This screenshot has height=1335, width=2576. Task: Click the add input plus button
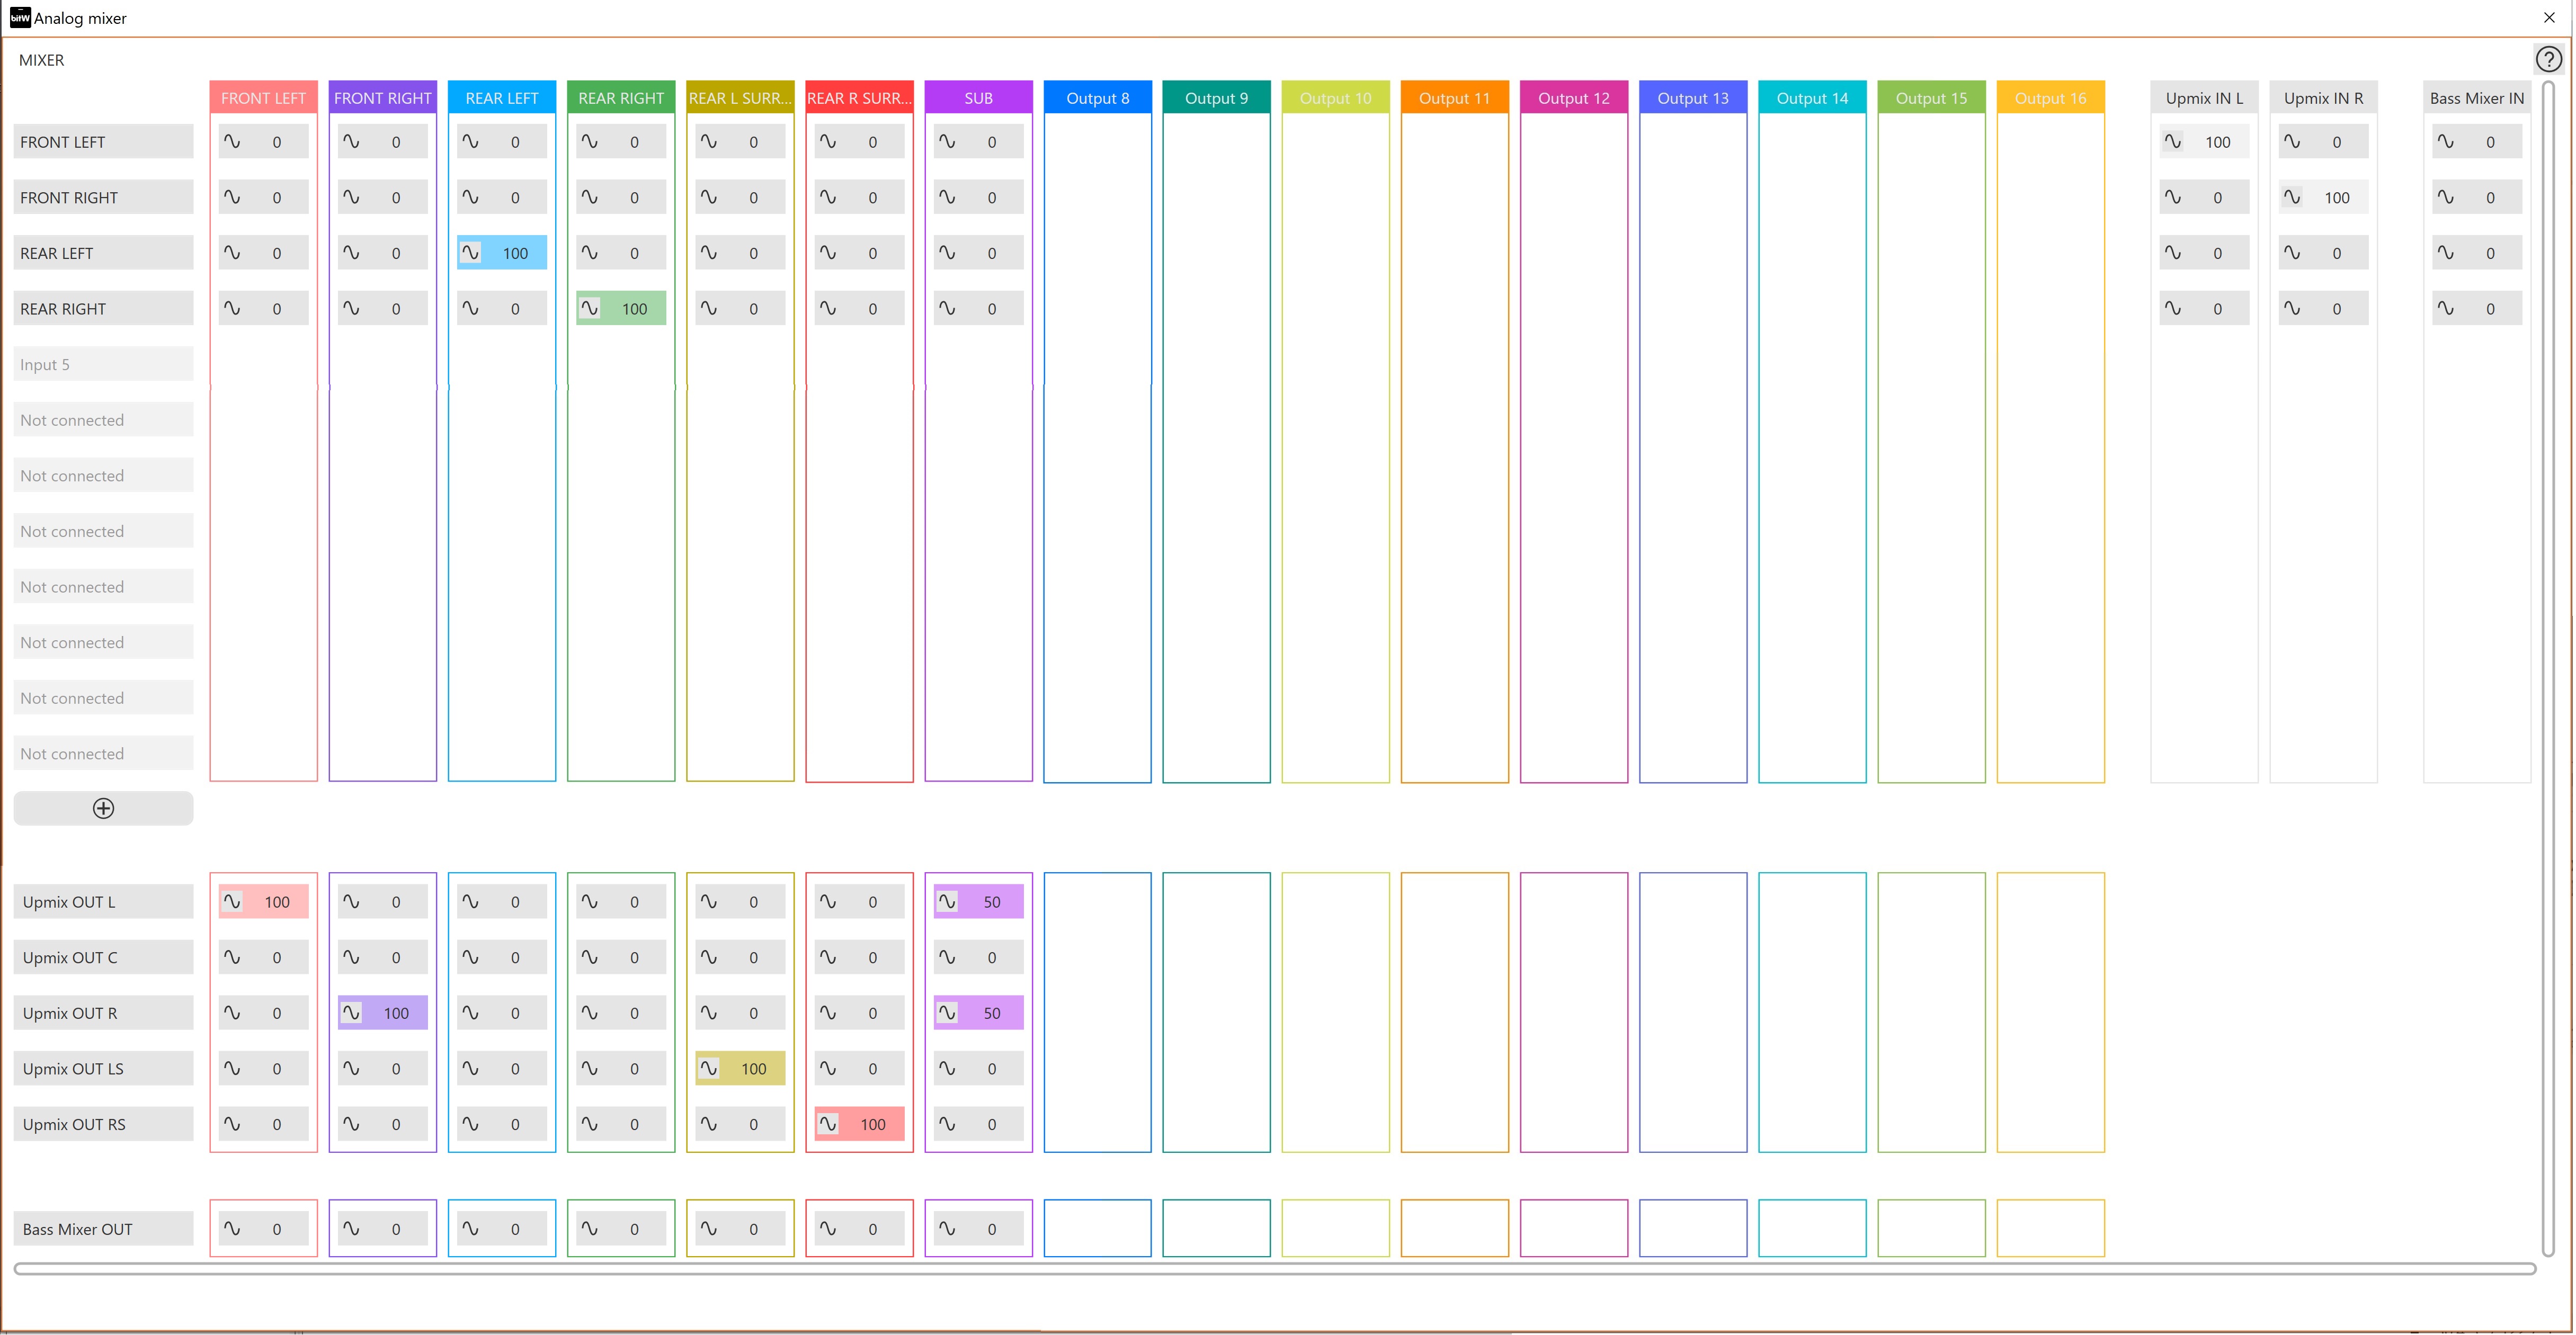103,808
